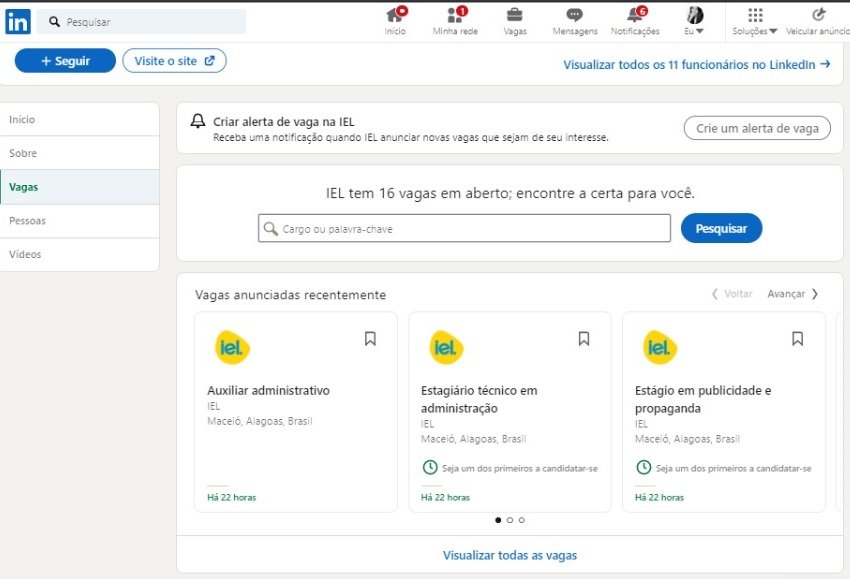Viewport: 850px width, 579px height.
Task: Open the Auxiliar administrativo job title
Action: (268, 390)
